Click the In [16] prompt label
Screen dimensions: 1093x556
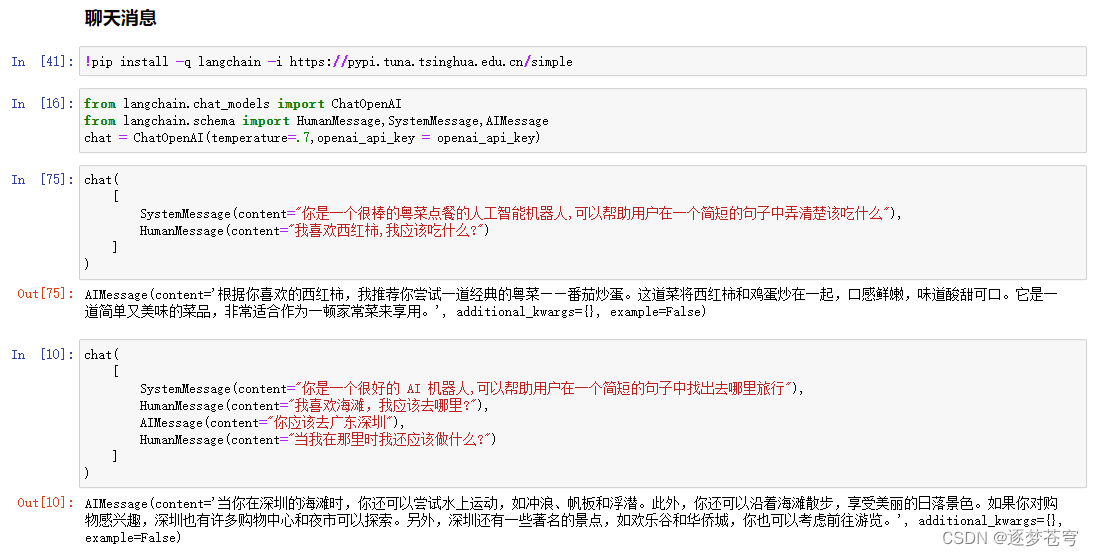42,104
